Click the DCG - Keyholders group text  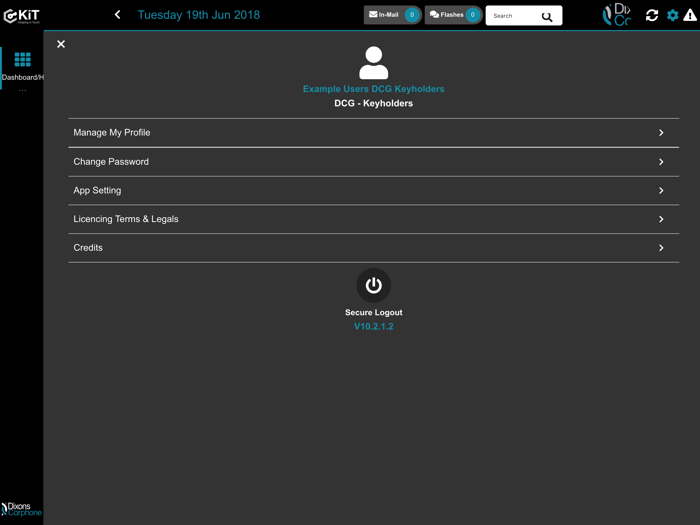pos(374,103)
